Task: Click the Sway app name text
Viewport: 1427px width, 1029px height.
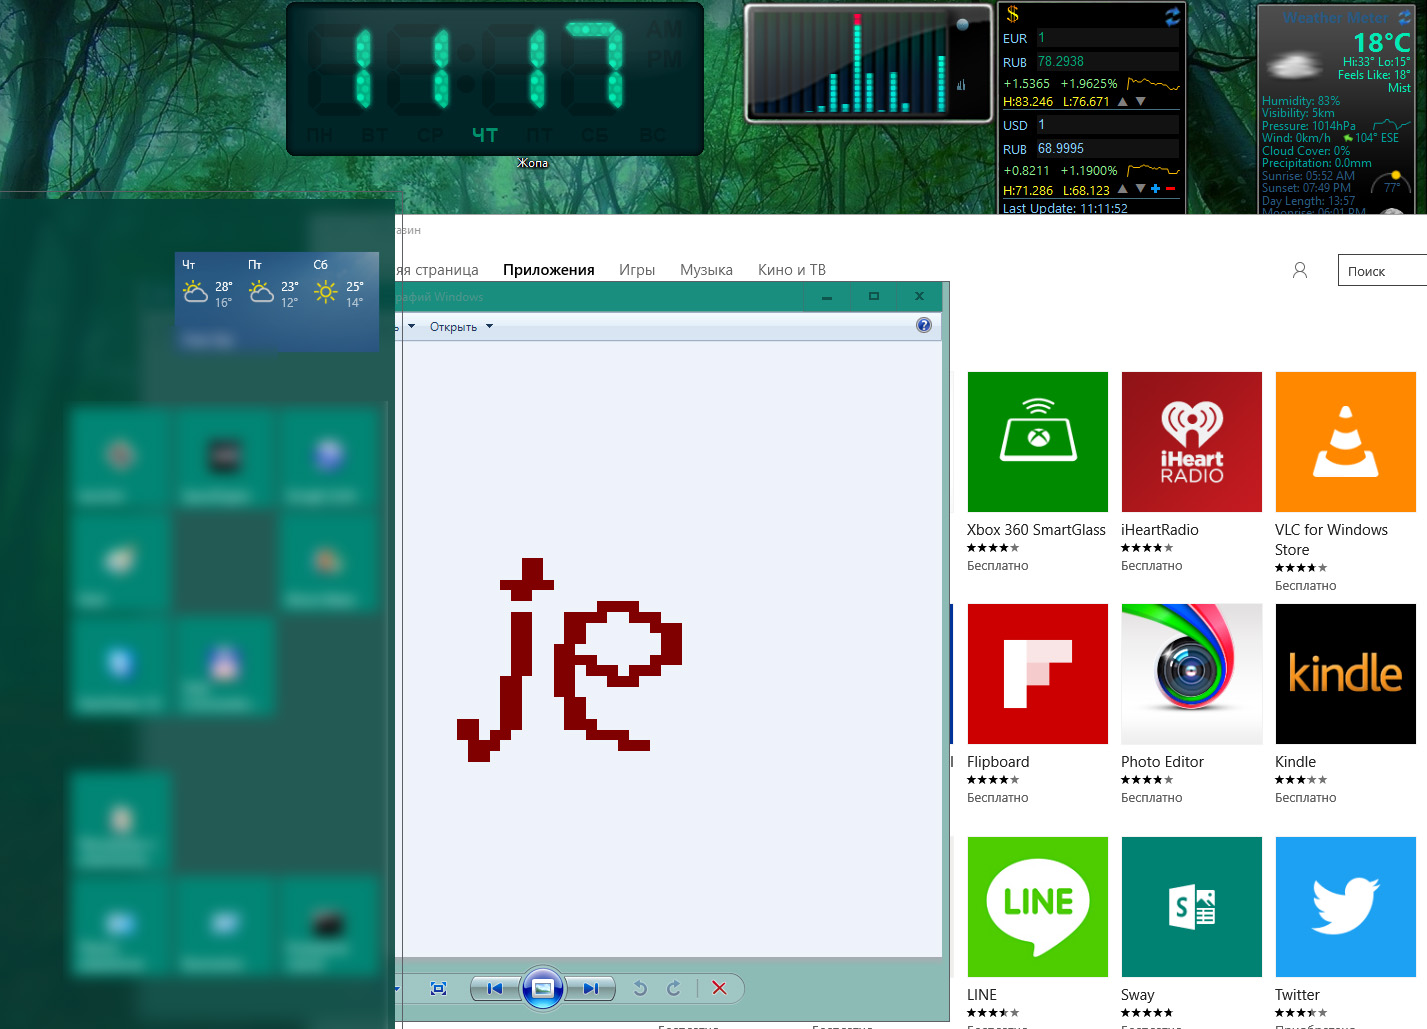Action: [1138, 995]
